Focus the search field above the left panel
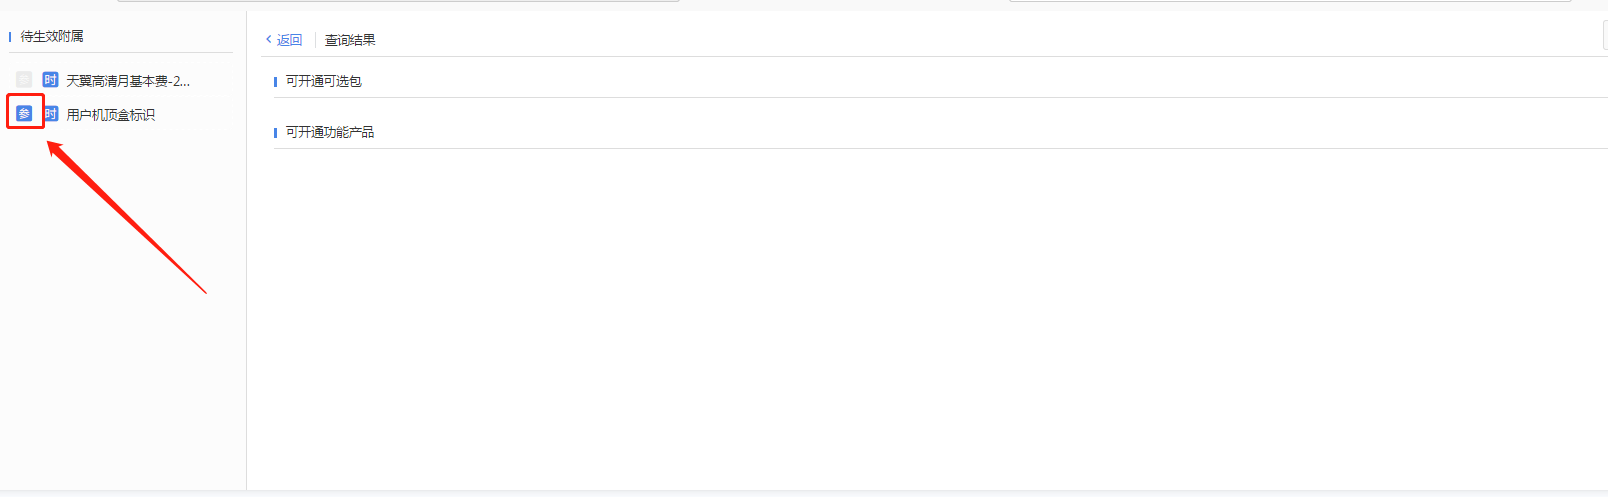1608x497 pixels. coord(399,1)
